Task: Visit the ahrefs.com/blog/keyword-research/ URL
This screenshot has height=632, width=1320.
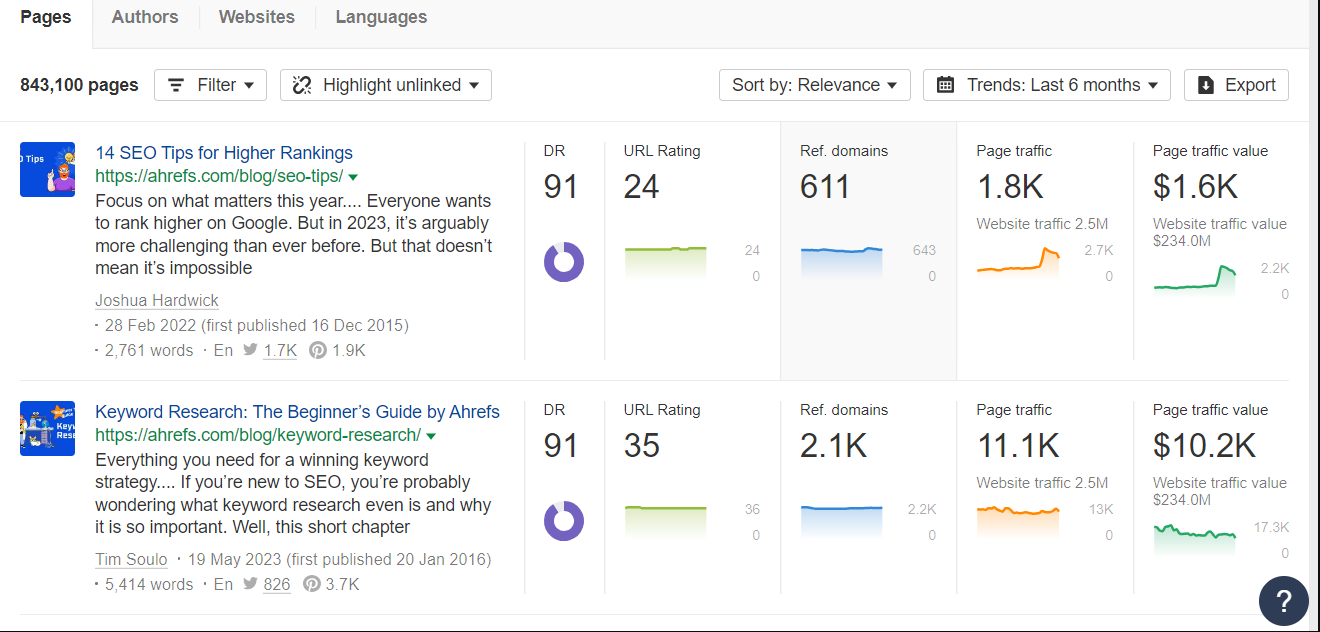Action: [258, 435]
